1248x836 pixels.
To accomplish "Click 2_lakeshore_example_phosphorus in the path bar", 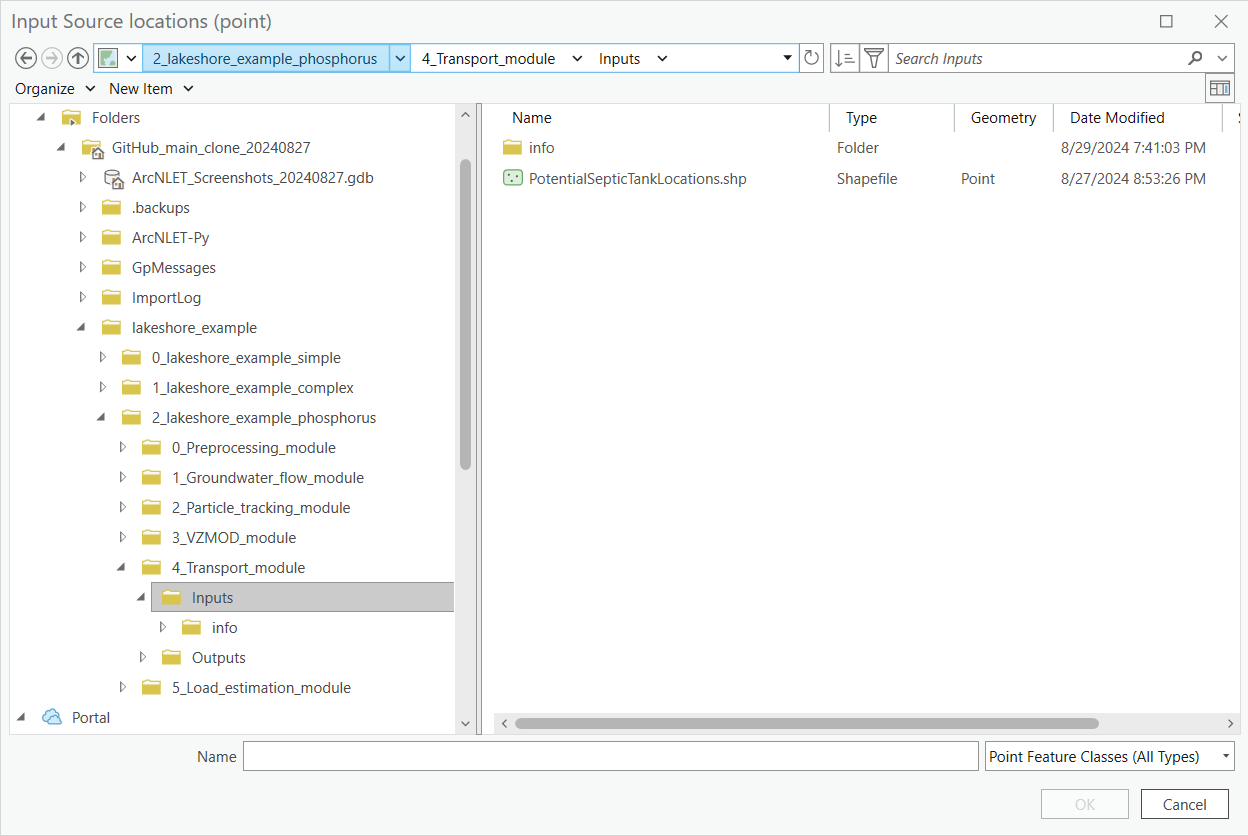I will tap(265, 59).
